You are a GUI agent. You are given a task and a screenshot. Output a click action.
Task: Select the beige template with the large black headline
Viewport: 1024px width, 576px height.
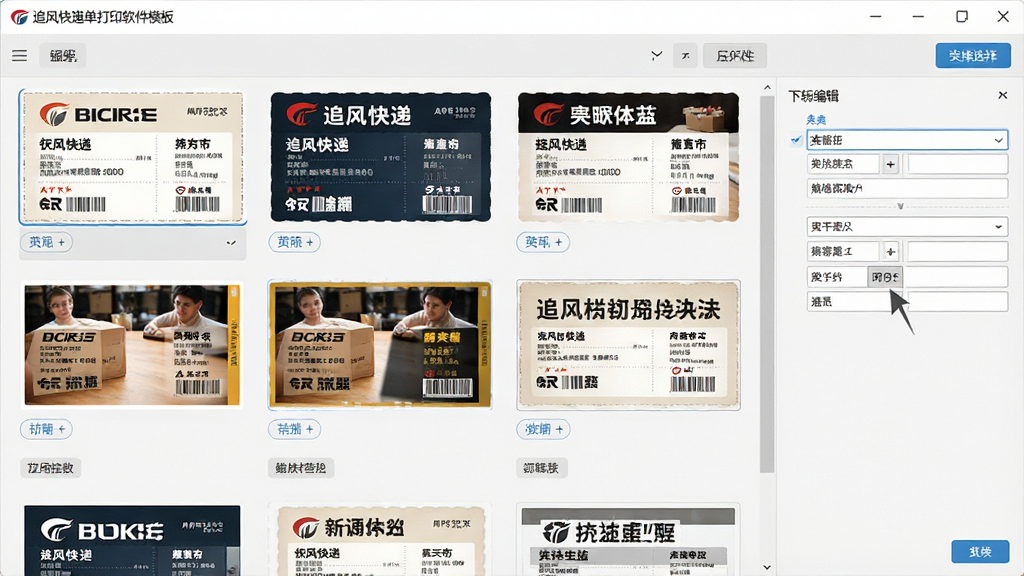(628, 345)
